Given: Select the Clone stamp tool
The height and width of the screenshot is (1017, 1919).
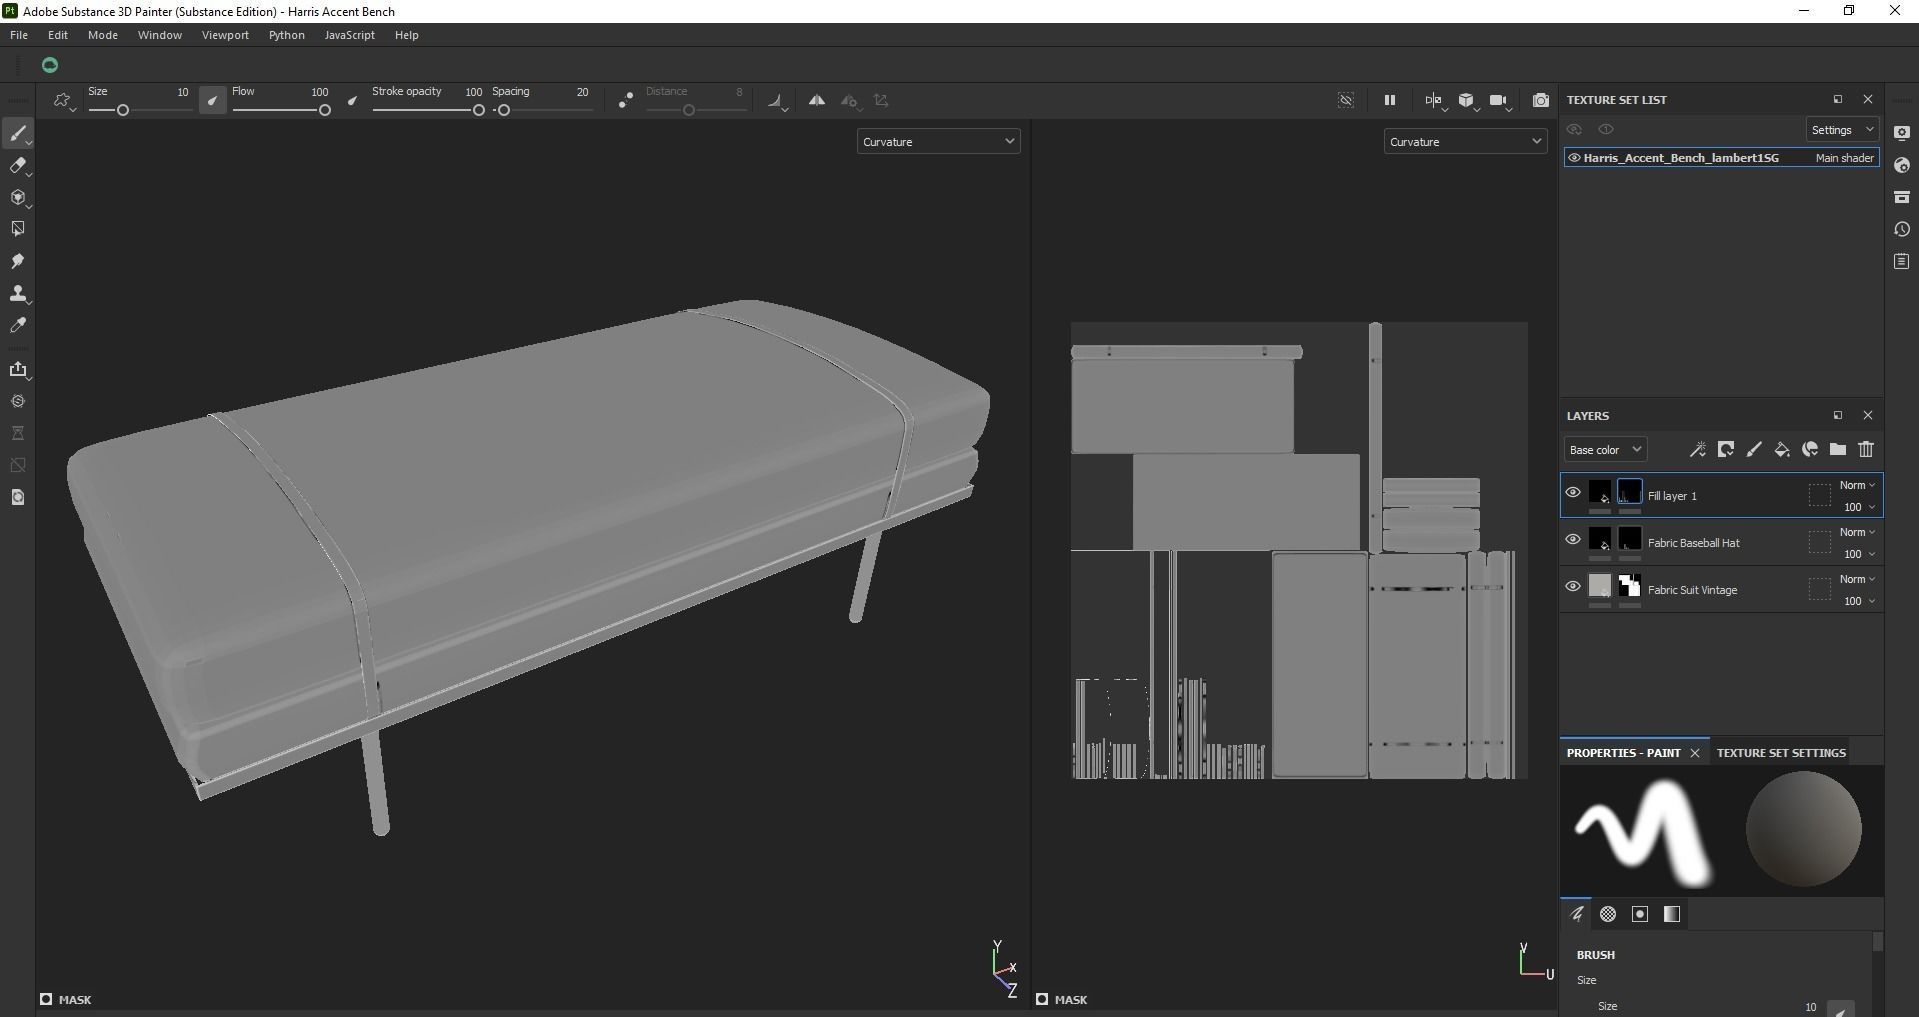Looking at the screenshot, I should 18,293.
